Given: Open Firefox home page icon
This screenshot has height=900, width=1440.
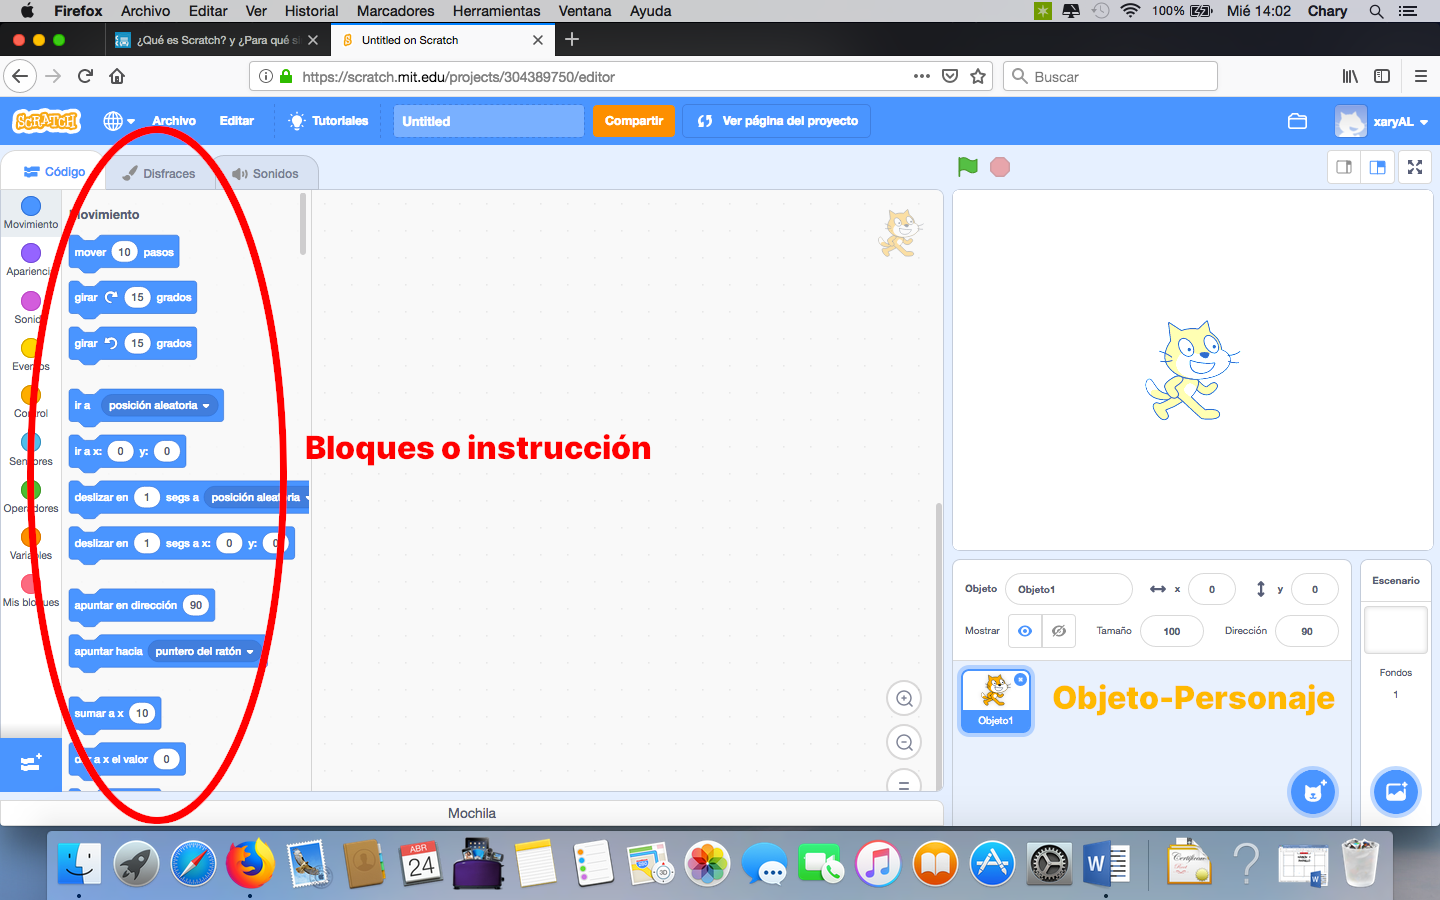Looking at the screenshot, I should point(117,76).
